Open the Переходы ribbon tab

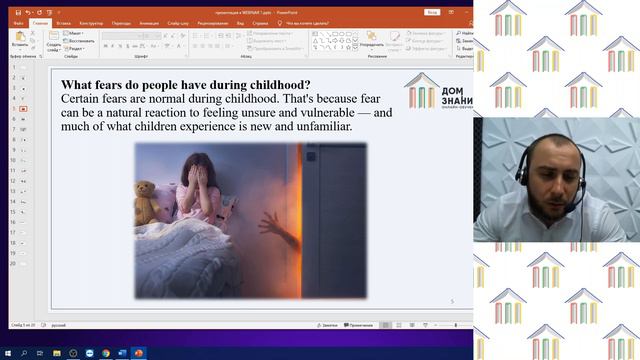(121, 23)
